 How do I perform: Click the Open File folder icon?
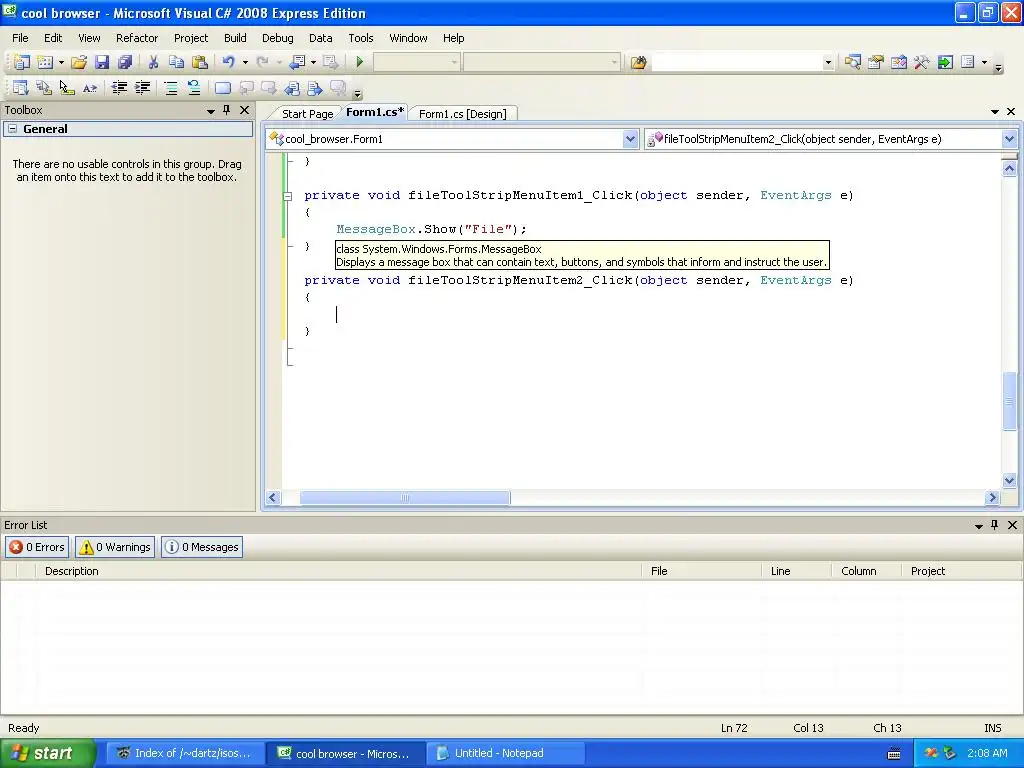79,62
